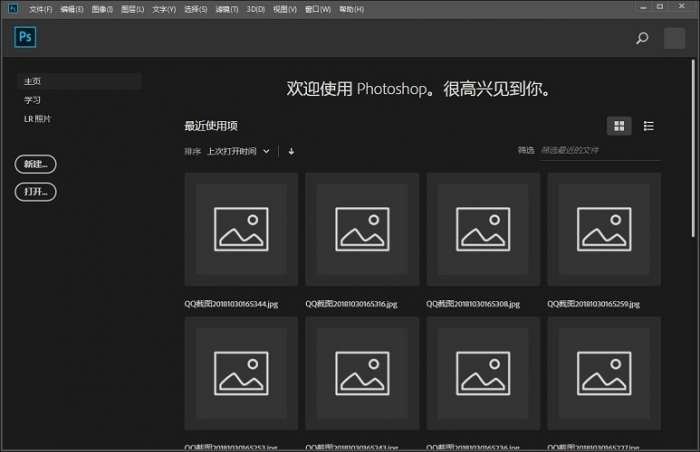
Task: Expand the 上次打开时间 sort dropdown
Action: click(x=238, y=151)
